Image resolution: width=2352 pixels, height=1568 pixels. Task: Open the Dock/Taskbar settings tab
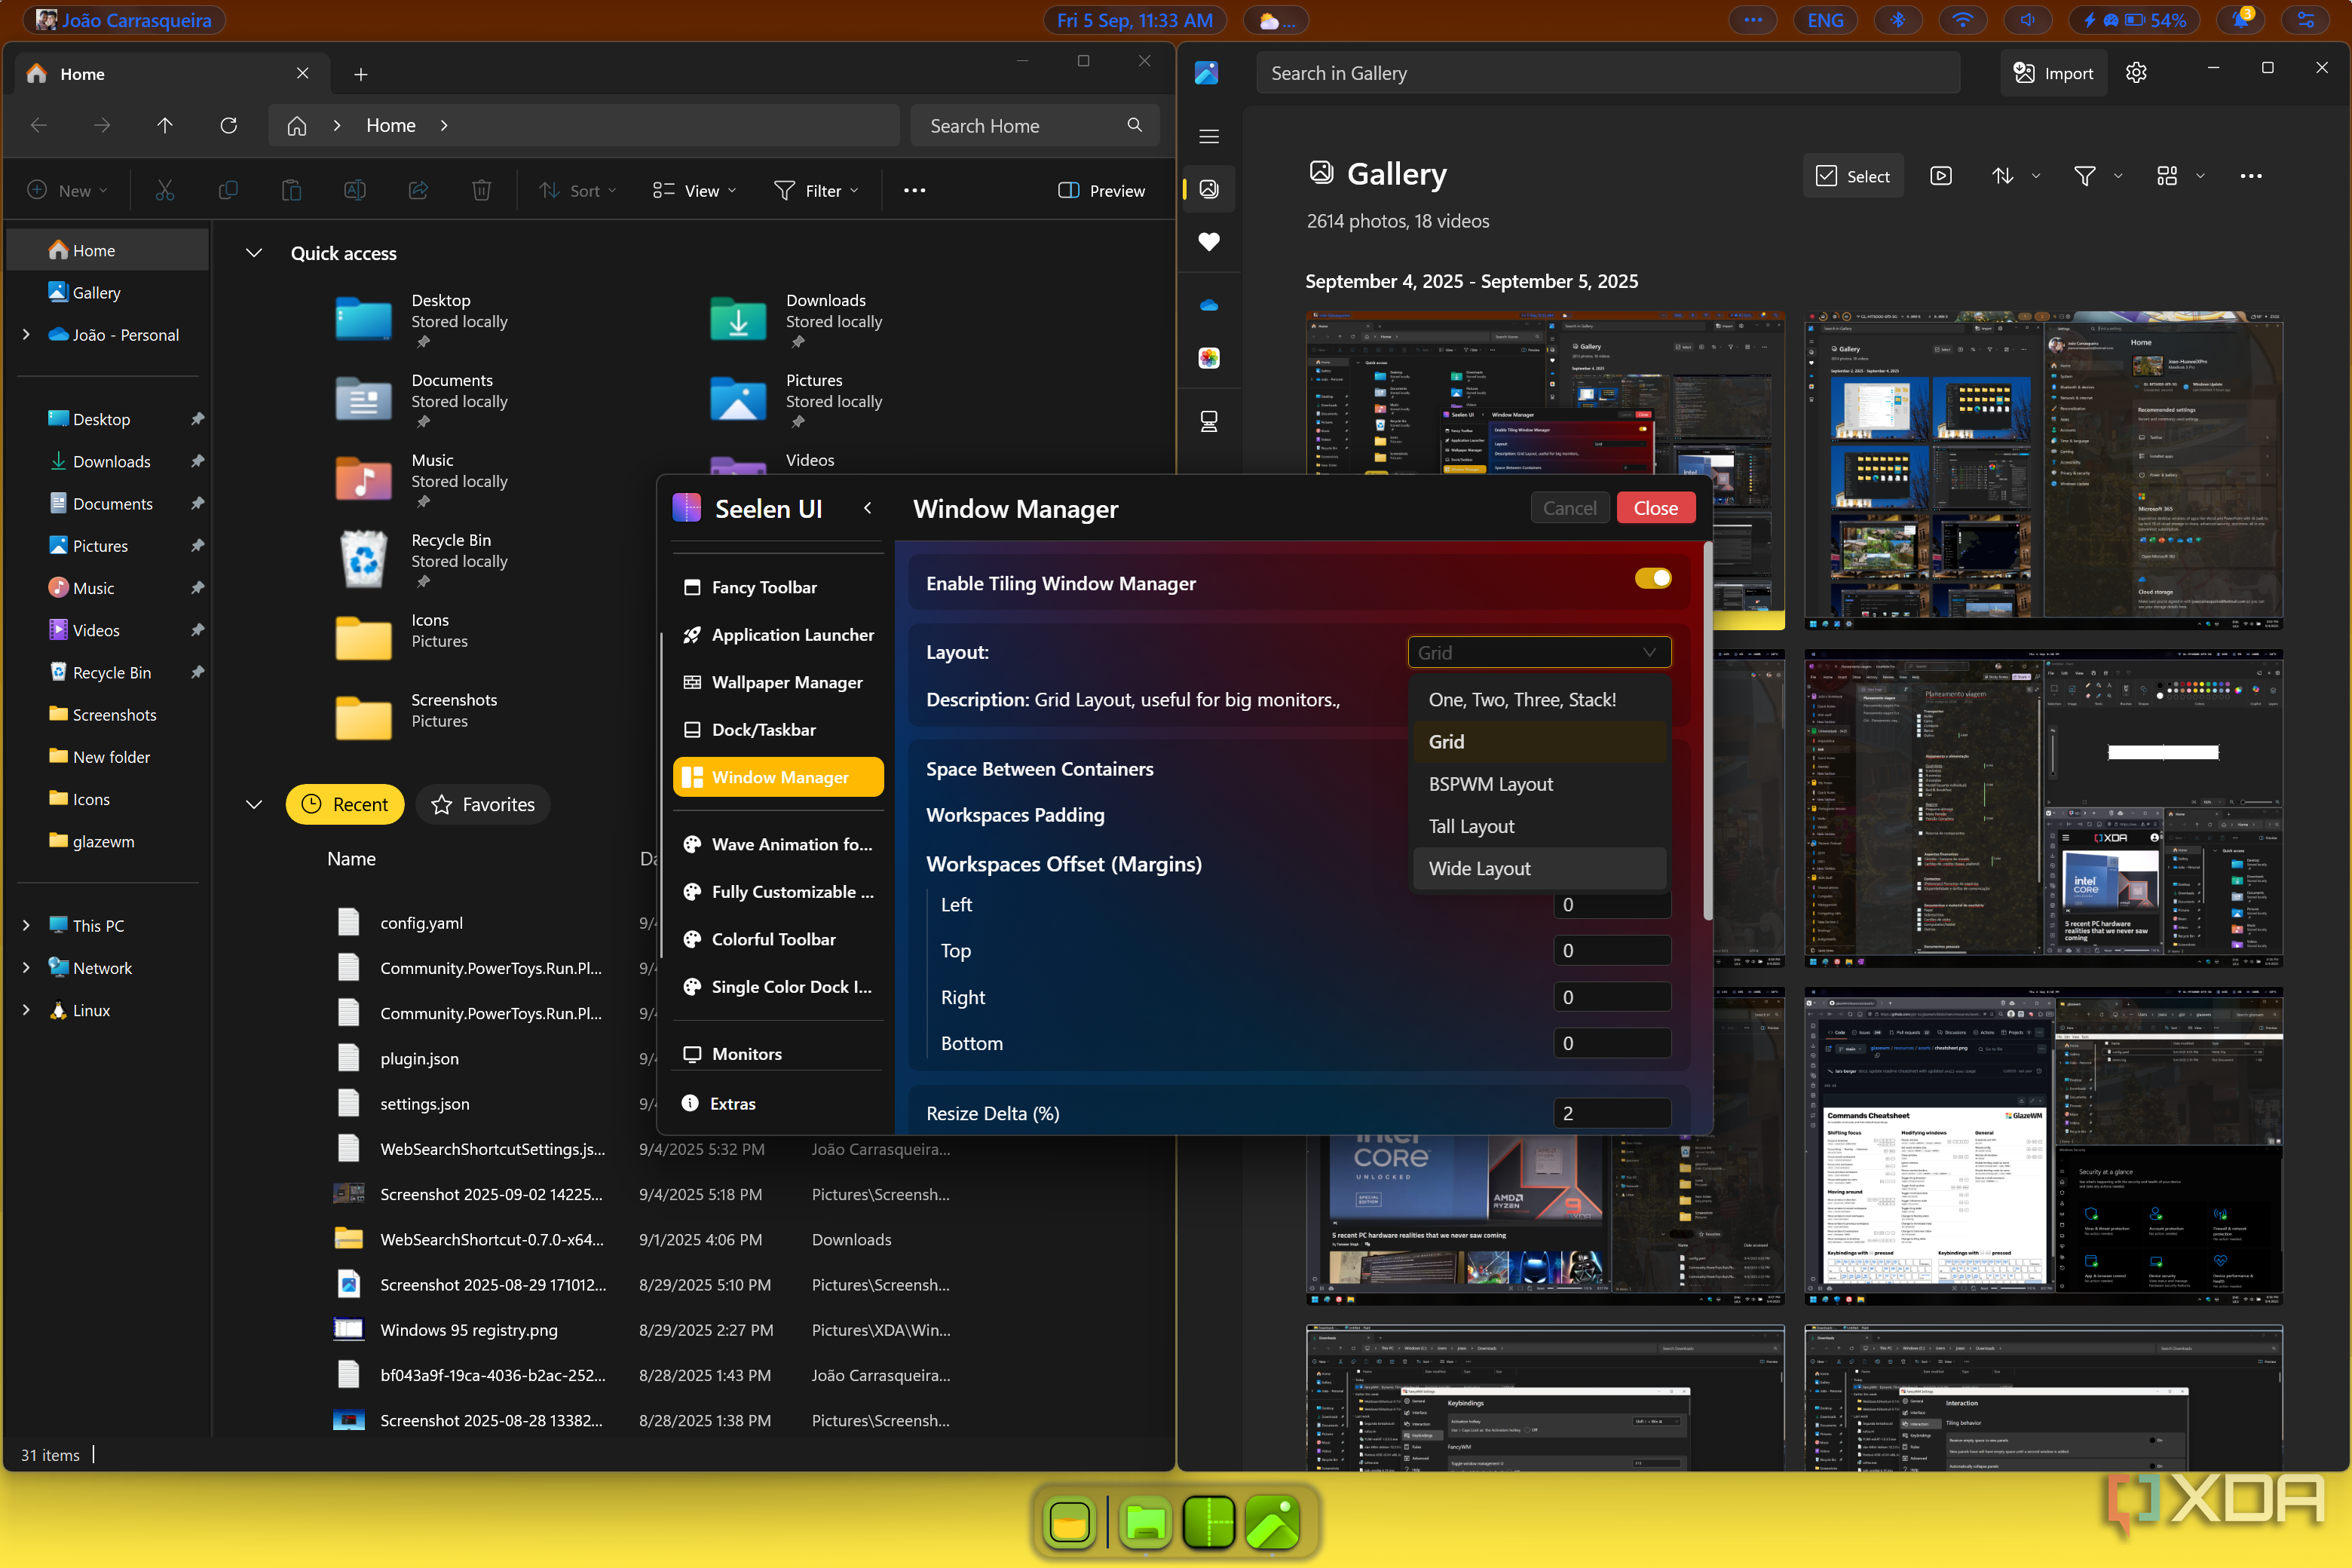click(763, 729)
